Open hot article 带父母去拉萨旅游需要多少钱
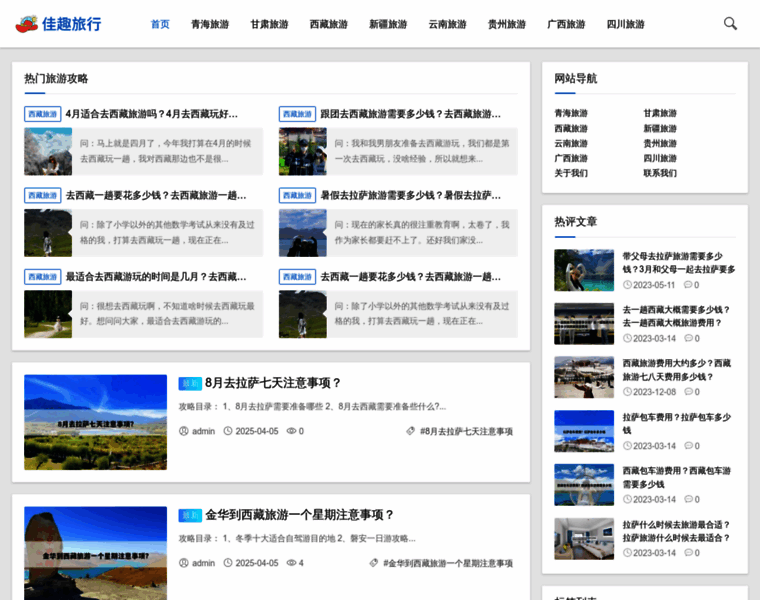This screenshot has width=760, height=600. coord(679,263)
